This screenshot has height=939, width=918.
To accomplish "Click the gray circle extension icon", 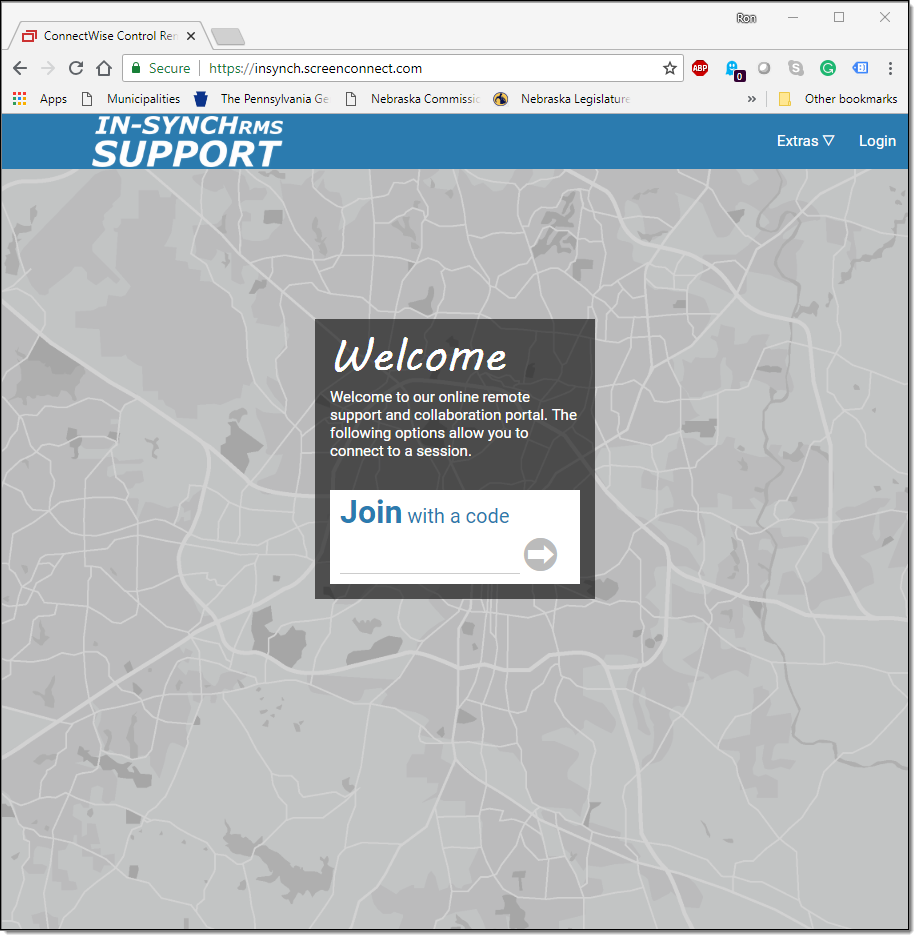I will tap(764, 68).
